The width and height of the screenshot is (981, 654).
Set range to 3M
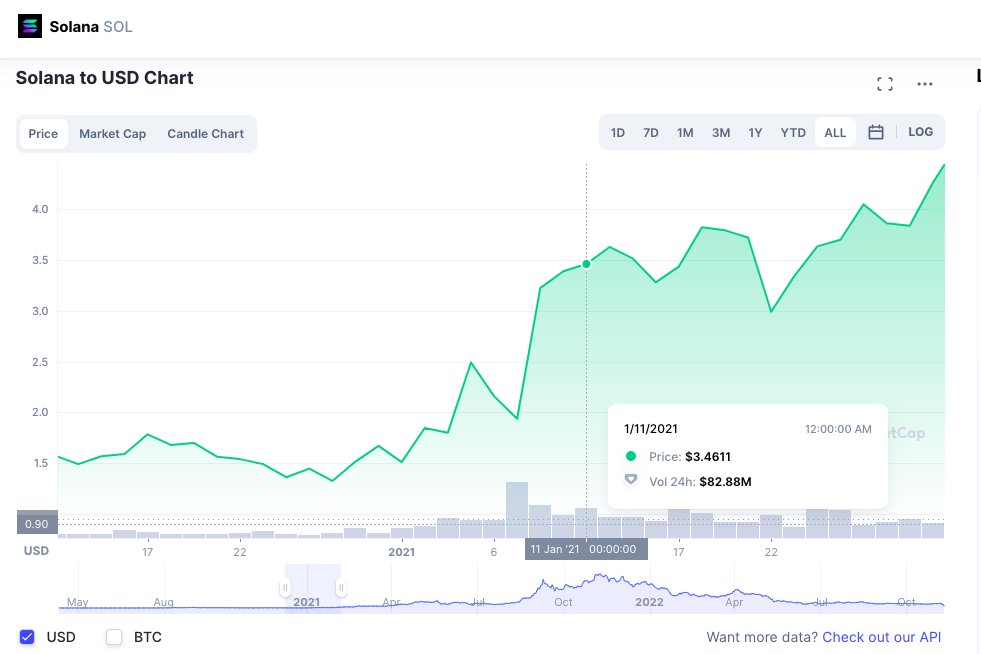pos(721,133)
